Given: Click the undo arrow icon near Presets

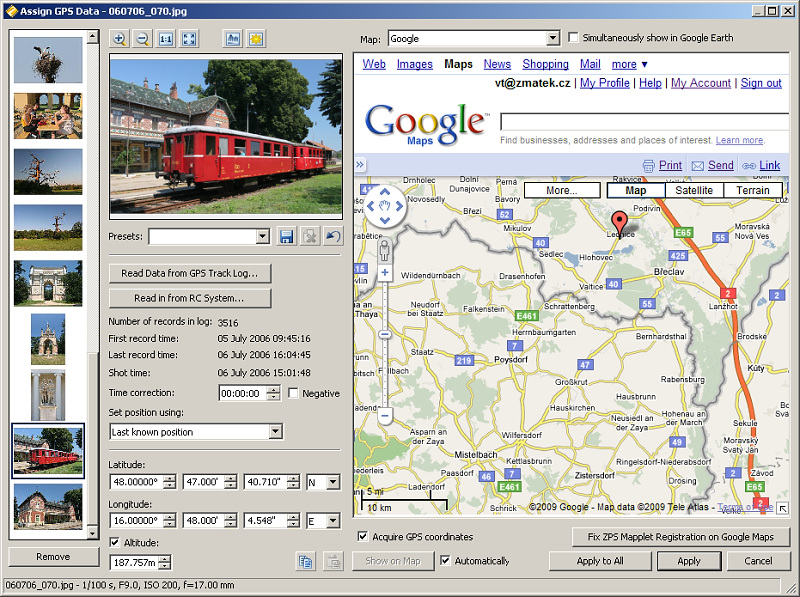Looking at the screenshot, I should click(x=333, y=237).
